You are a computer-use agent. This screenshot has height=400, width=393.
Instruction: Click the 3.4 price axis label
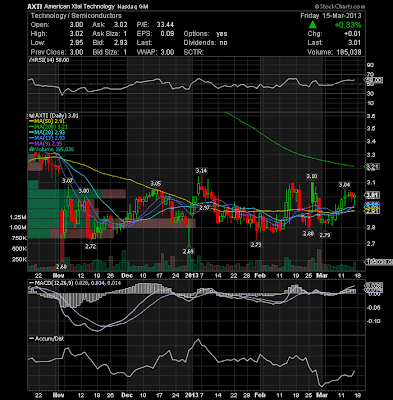[x=371, y=141]
